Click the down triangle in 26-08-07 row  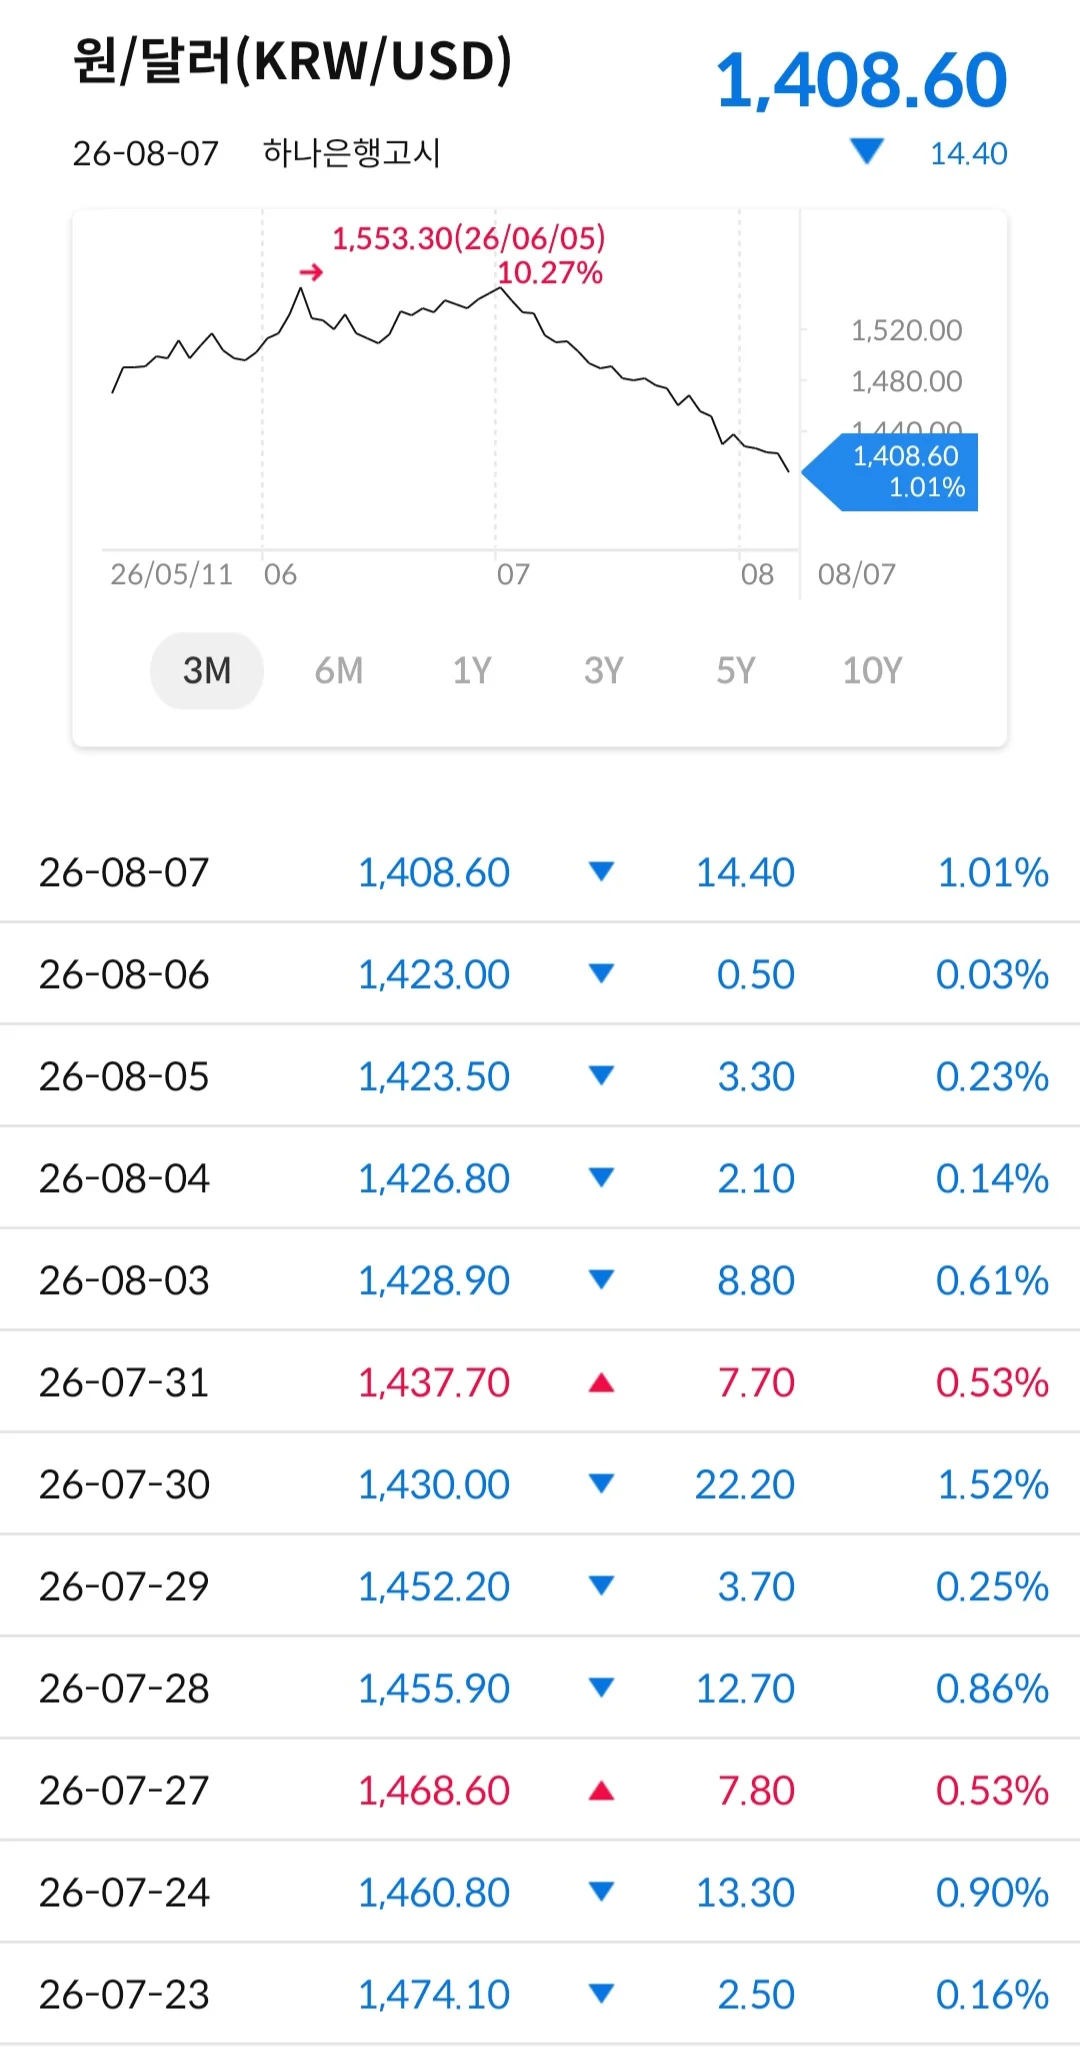601,872
